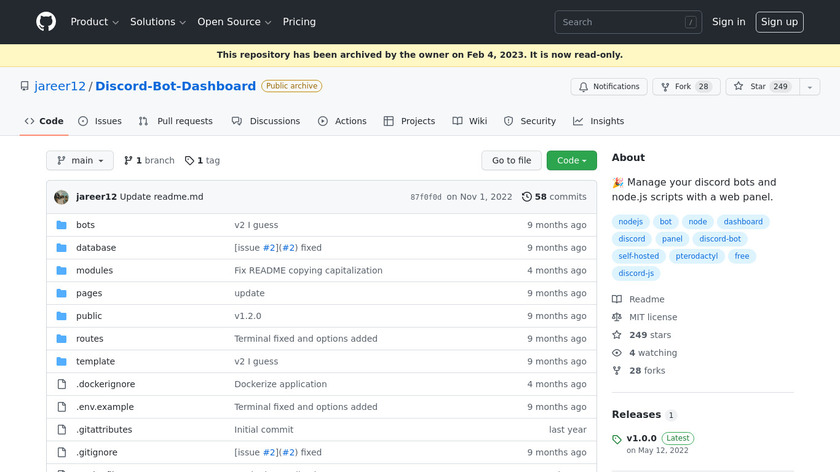Viewport: 840px width, 472px height.
Task: Select the discord-bot topic tag
Action: pos(720,239)
